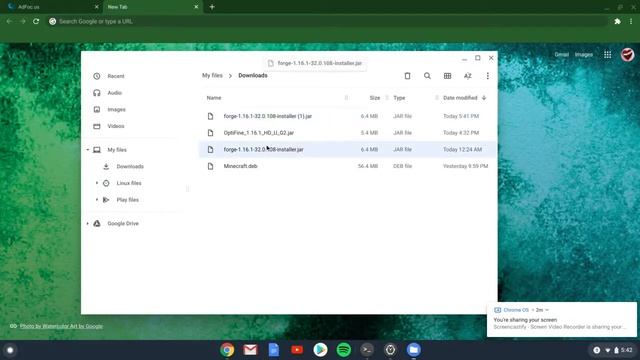Click the file icon of OptiFine jar
Image resolution: width=640 pixels, height=360 pixels.
[x=210, y=133]
